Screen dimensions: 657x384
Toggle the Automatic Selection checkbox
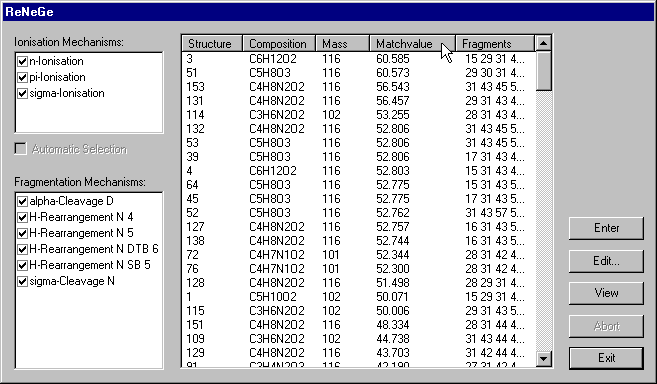(21, 149)
